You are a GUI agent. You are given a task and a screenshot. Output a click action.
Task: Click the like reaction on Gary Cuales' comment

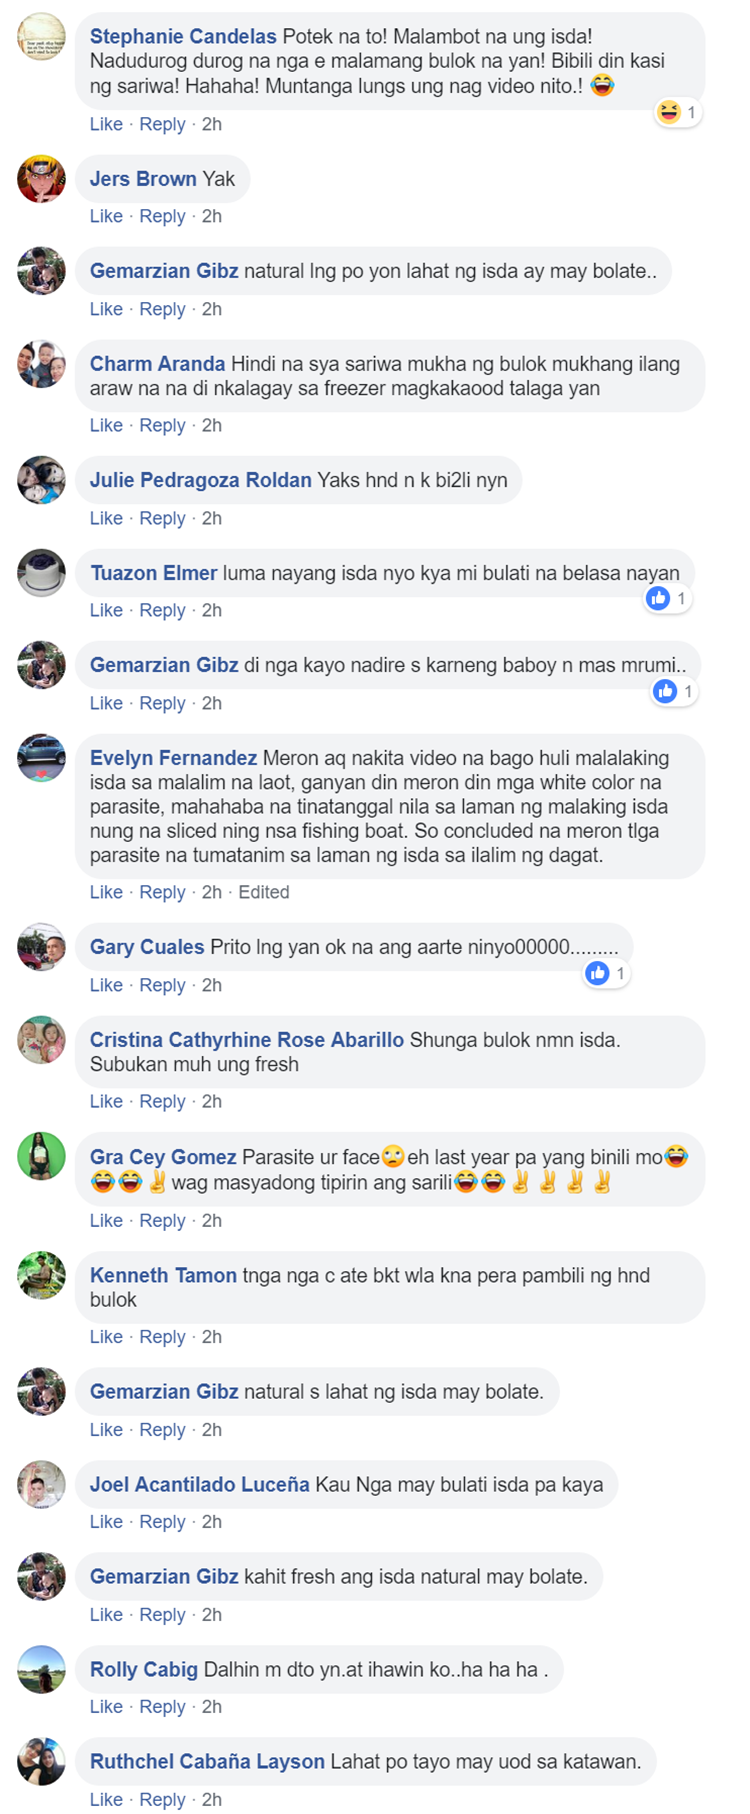tap(607, 973)
